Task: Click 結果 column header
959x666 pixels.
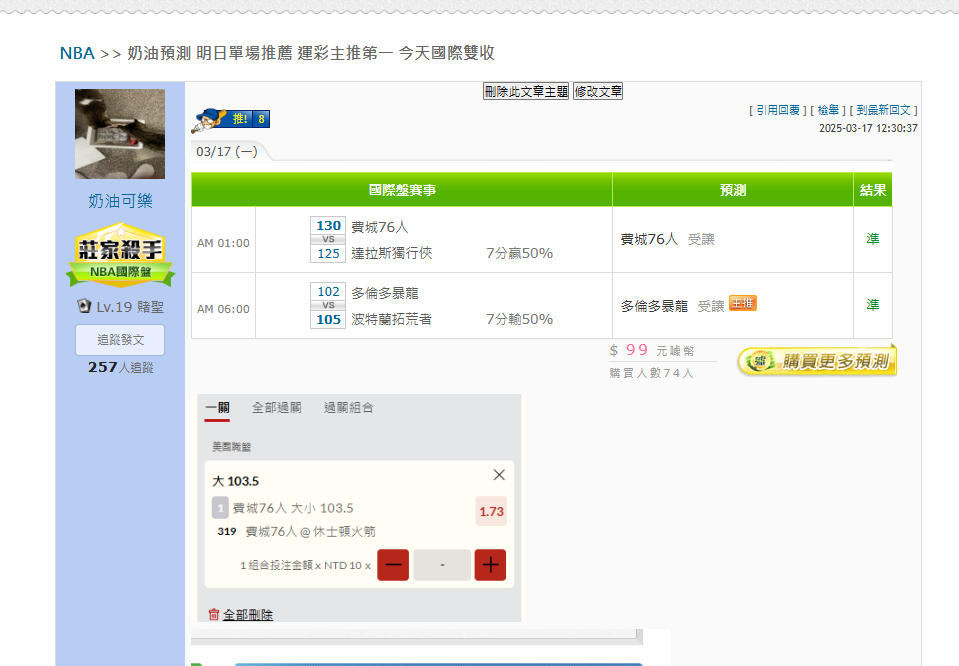Action: tap(873, 190)
